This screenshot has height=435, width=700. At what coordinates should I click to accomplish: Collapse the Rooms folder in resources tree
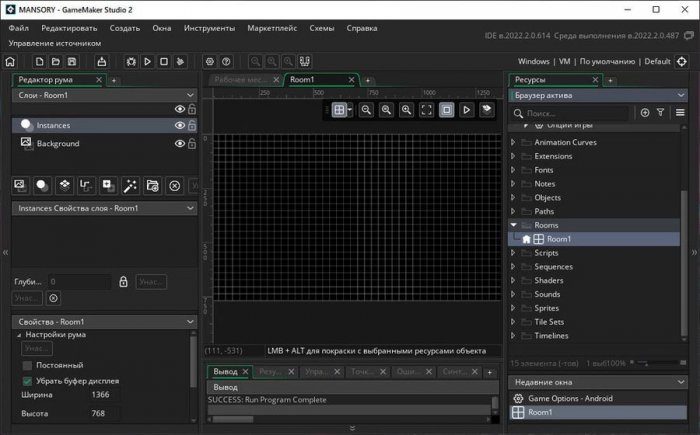pos(515,225)
